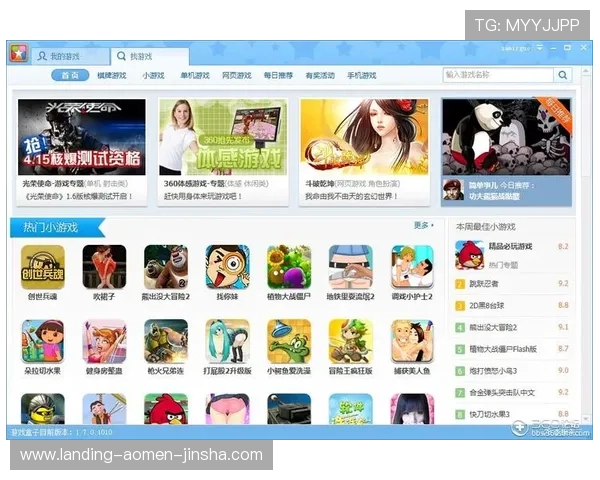Launch the 吹裙子 game

point(104,267)
